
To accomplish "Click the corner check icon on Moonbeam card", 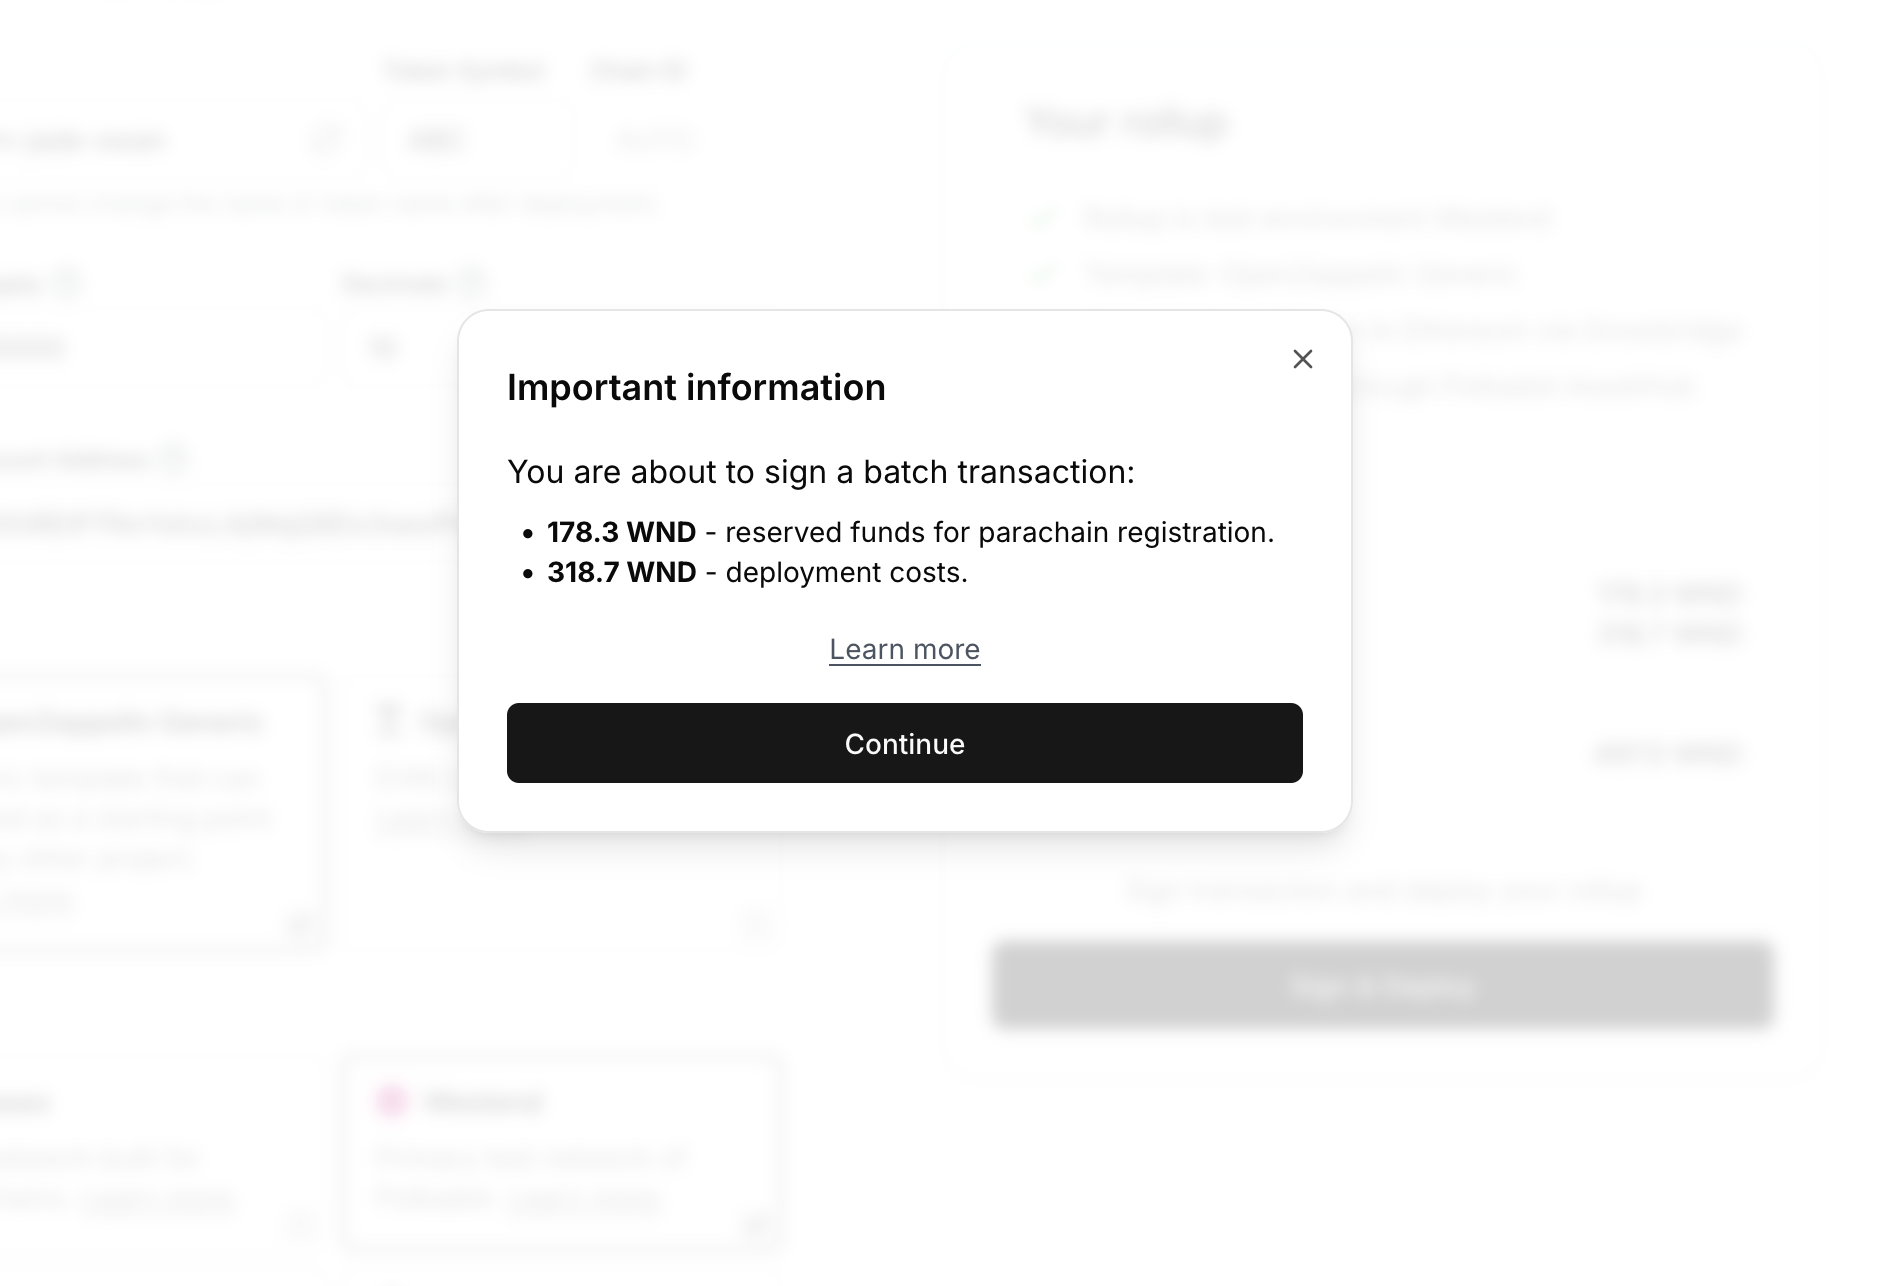I will coord(756,1224).
